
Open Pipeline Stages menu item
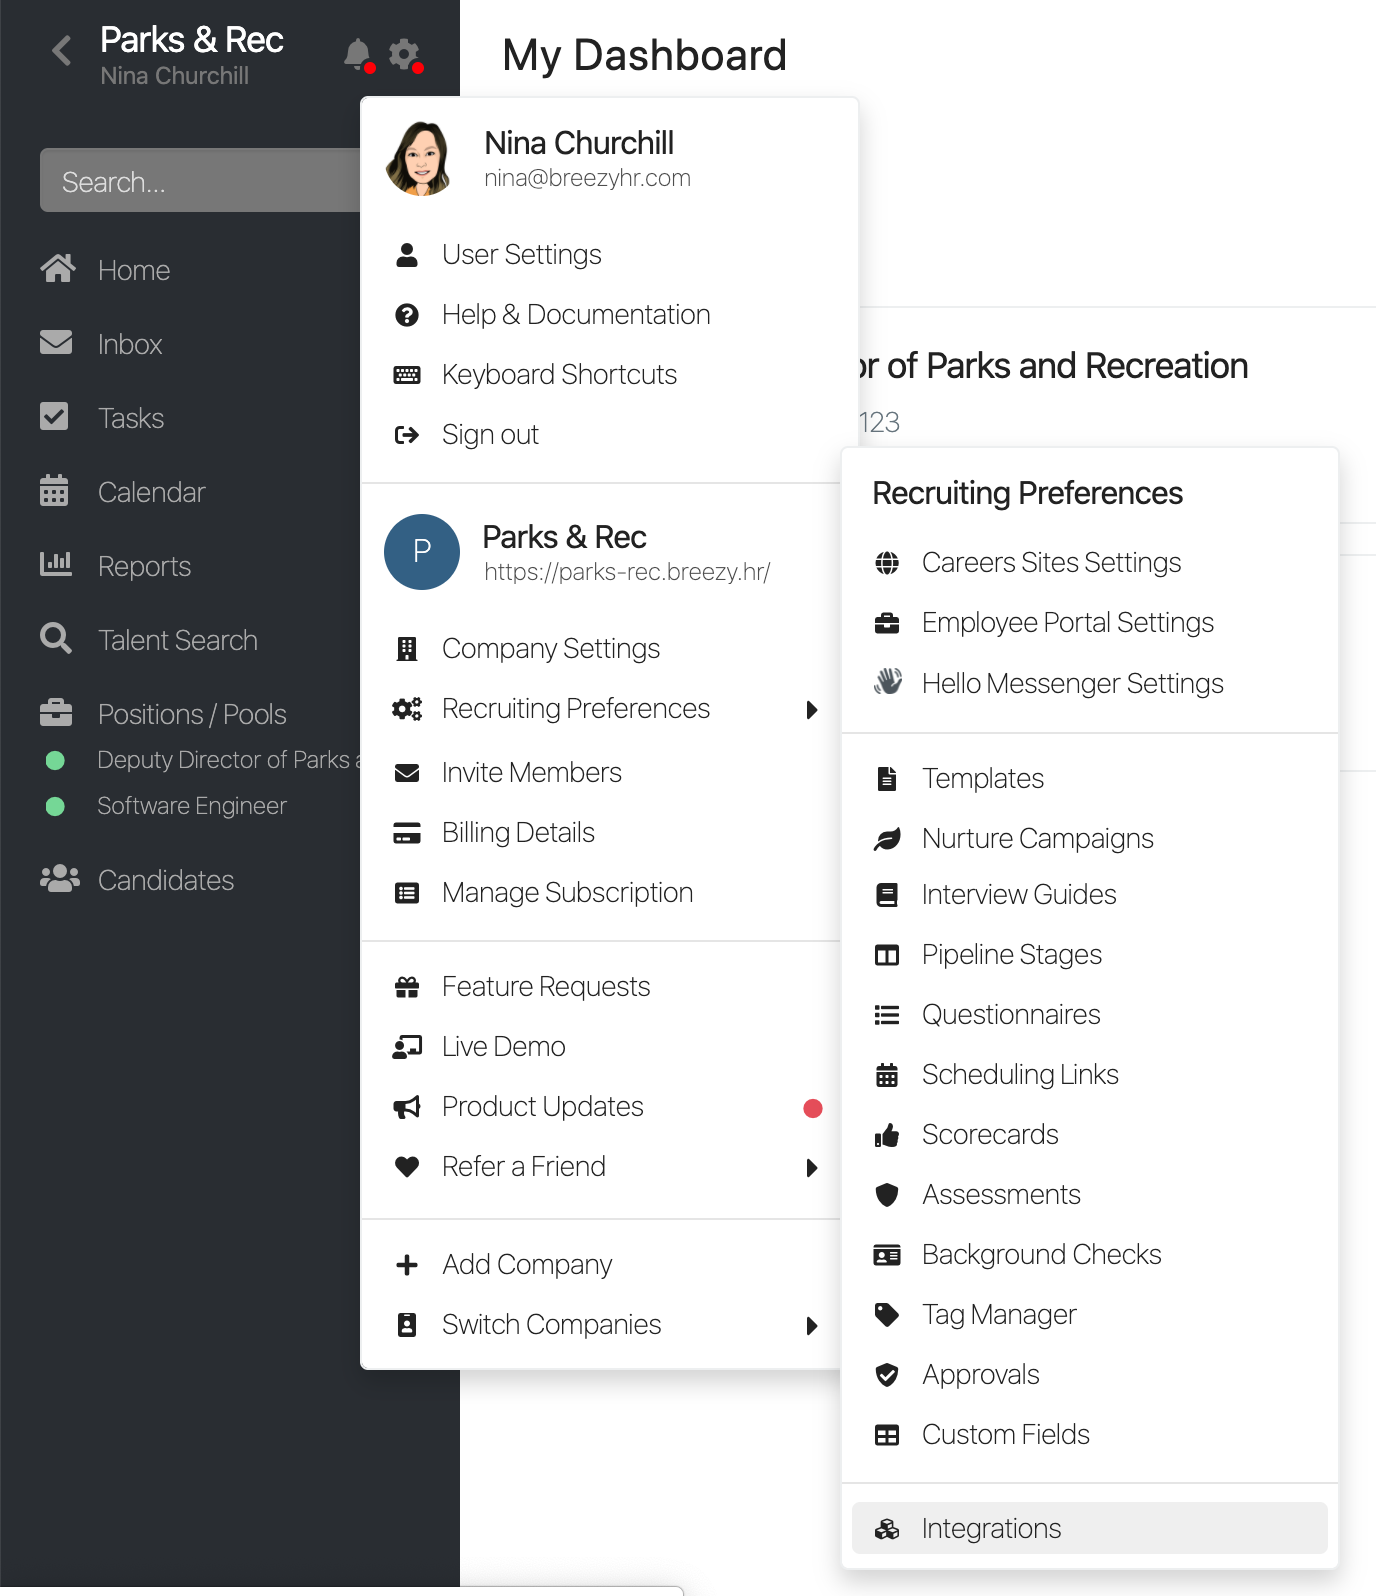pos(1011,954)
